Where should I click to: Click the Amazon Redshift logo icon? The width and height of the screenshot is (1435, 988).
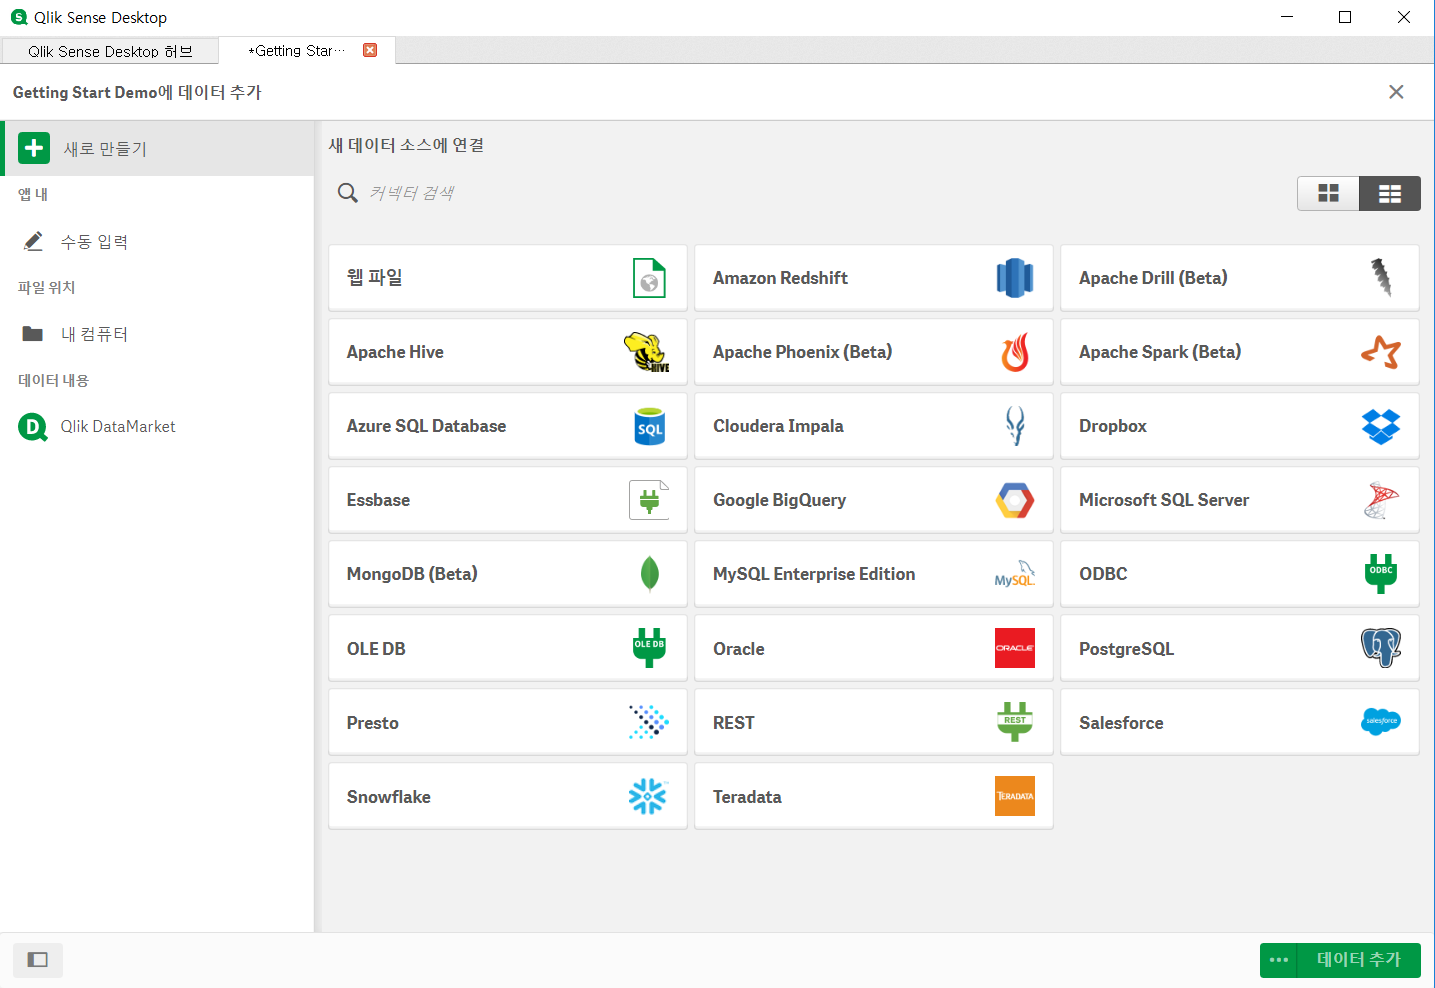point(1015,278)
